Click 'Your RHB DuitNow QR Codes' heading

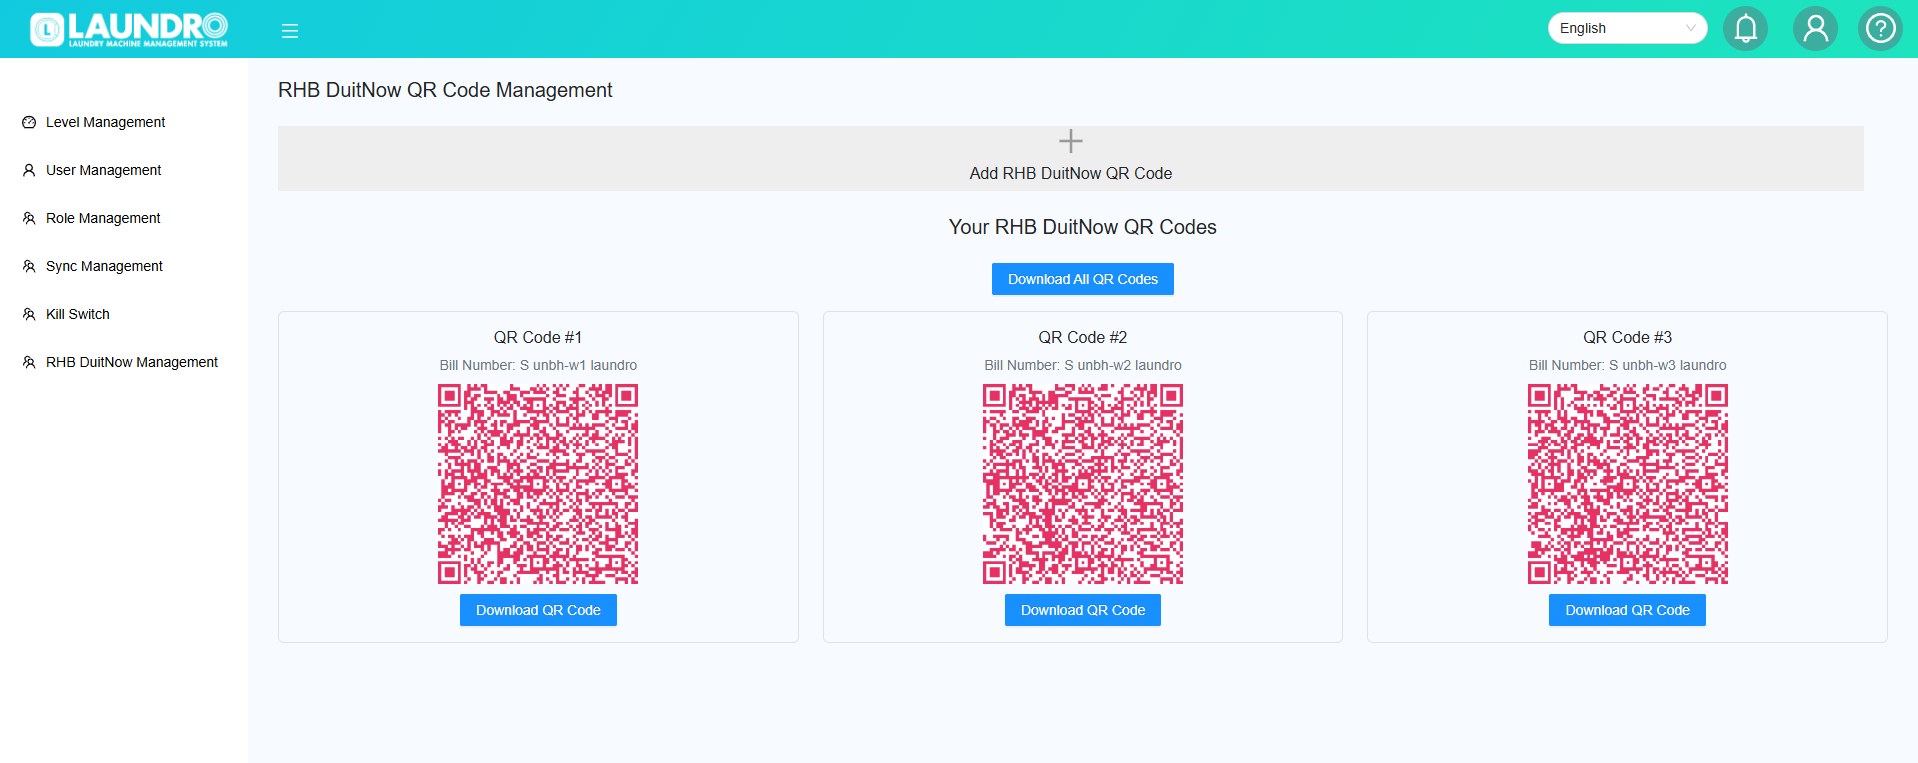(1083, 227)
